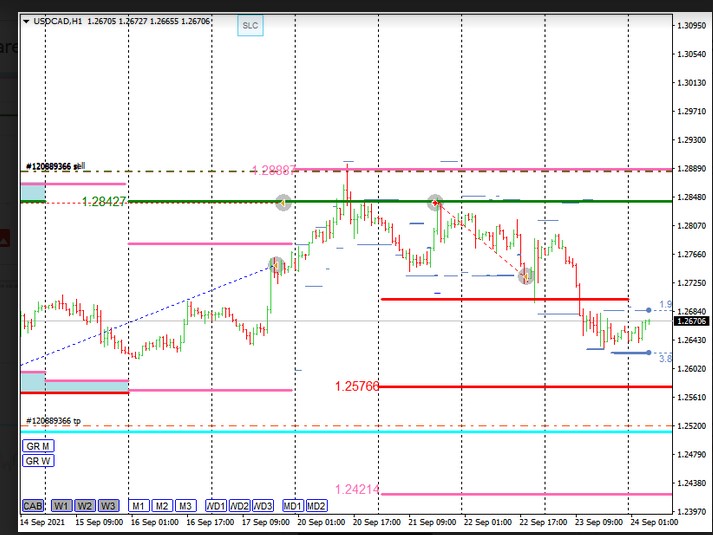Open the USDCAD,H1 chart dropdown arrow
The width and height of the screenshot is (713, 535).
coord(26,19)
